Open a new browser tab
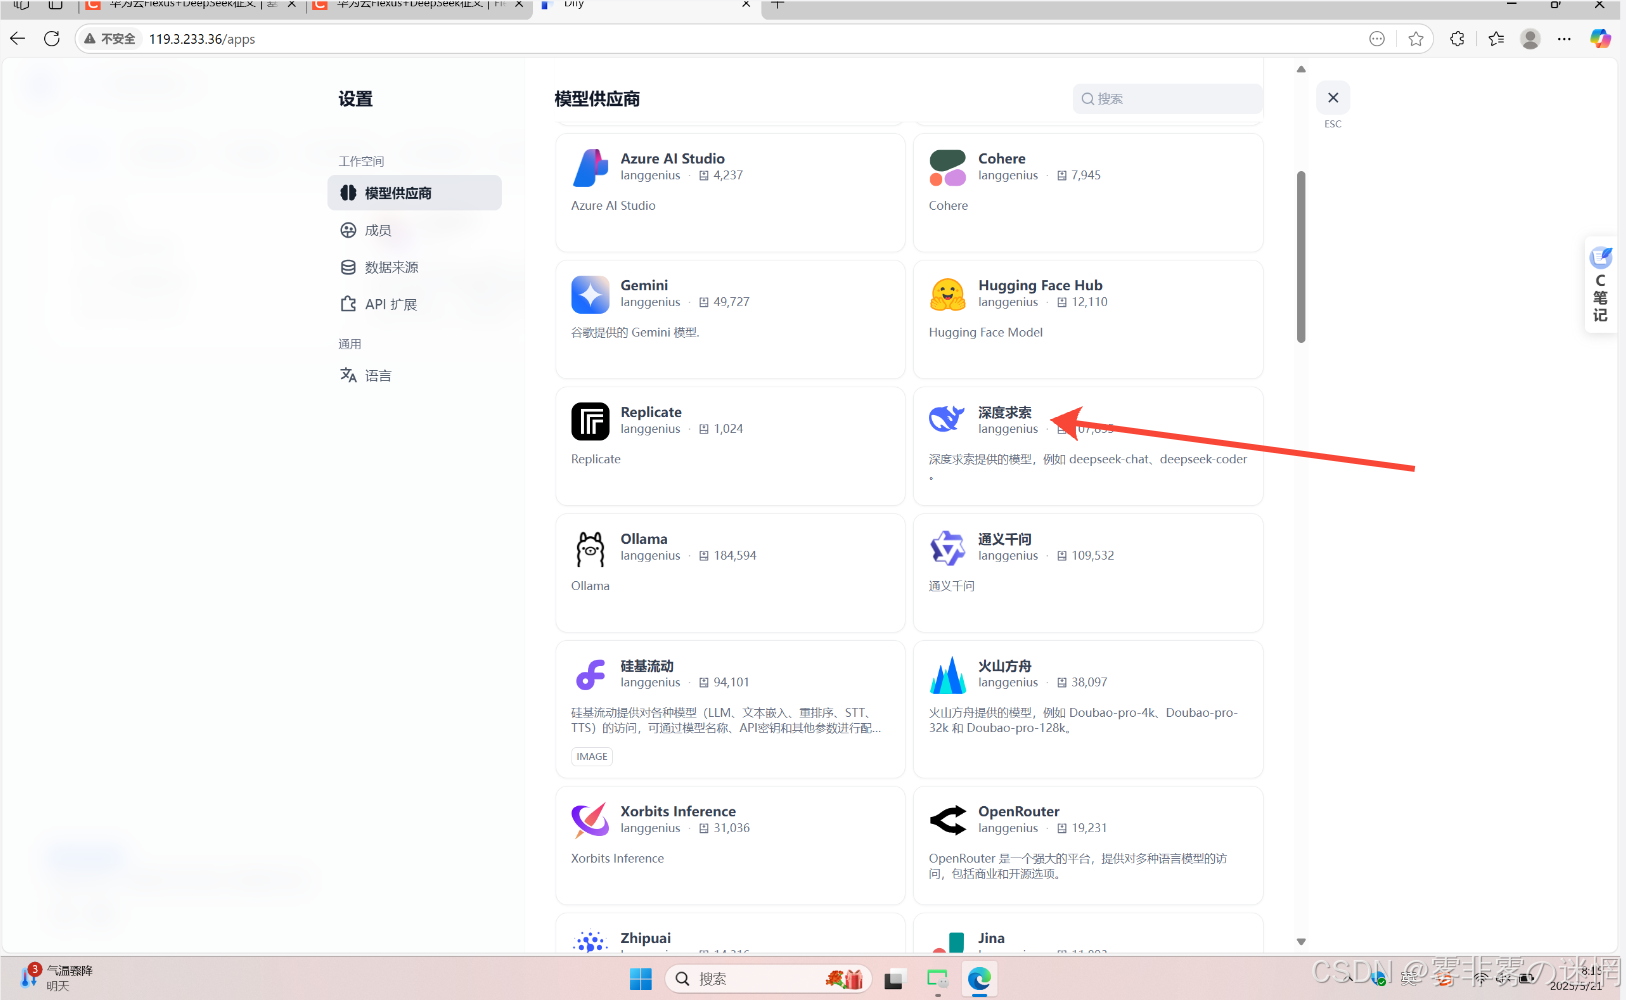This screenshot has height=1000, width=1626. pyautogui.click(x=777, y=5)
